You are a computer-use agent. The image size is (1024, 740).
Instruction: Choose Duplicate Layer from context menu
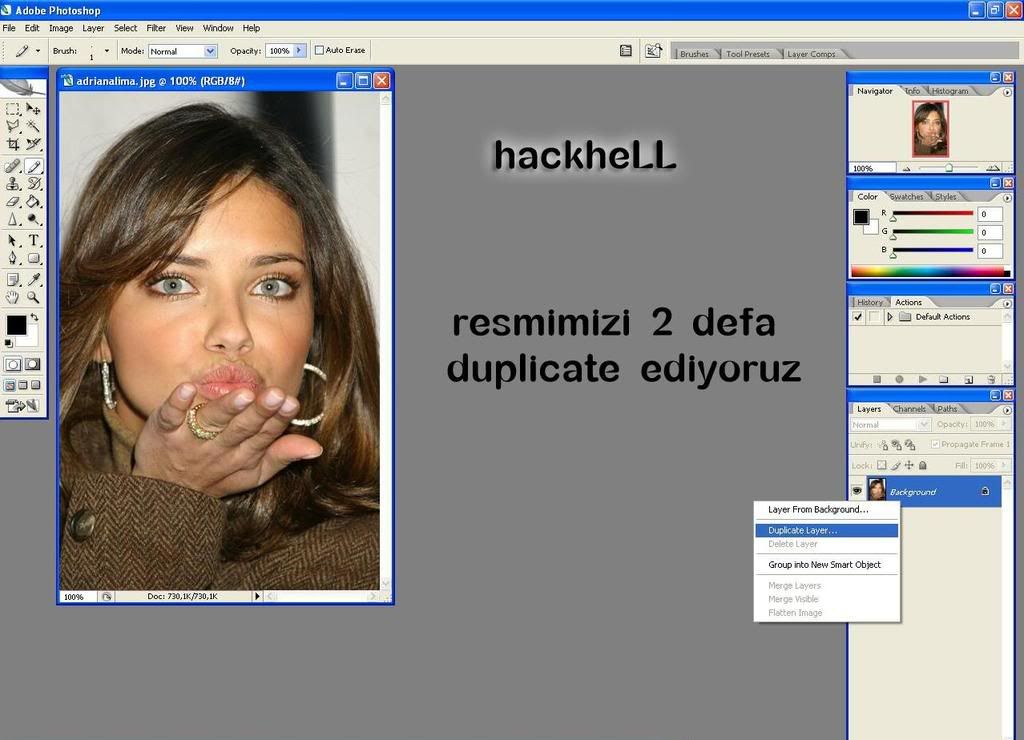coord(826,530)
